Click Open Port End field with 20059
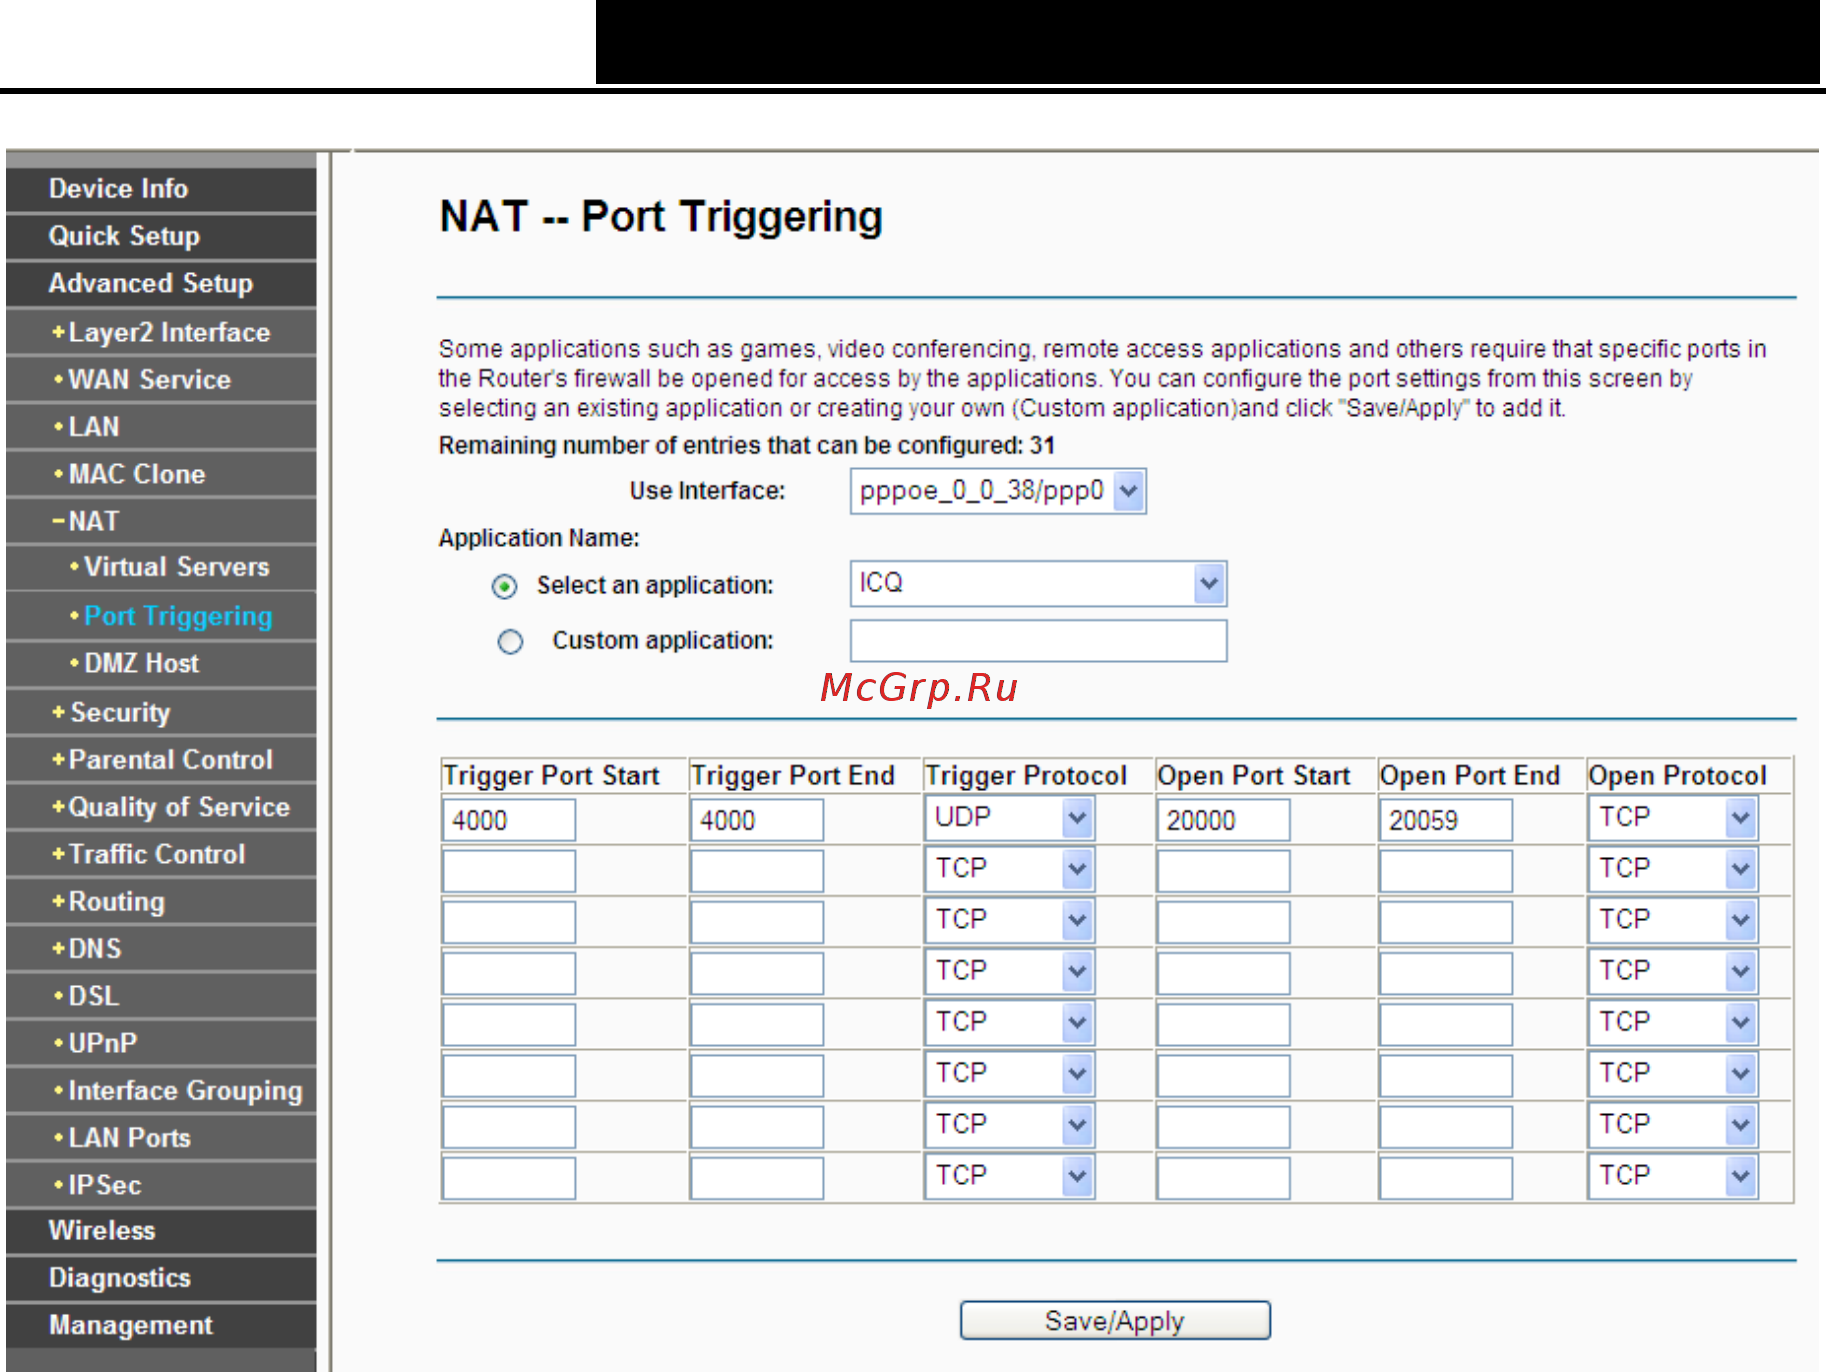This screenshot has width=1826, height=1372. [x=1445, y=820]
